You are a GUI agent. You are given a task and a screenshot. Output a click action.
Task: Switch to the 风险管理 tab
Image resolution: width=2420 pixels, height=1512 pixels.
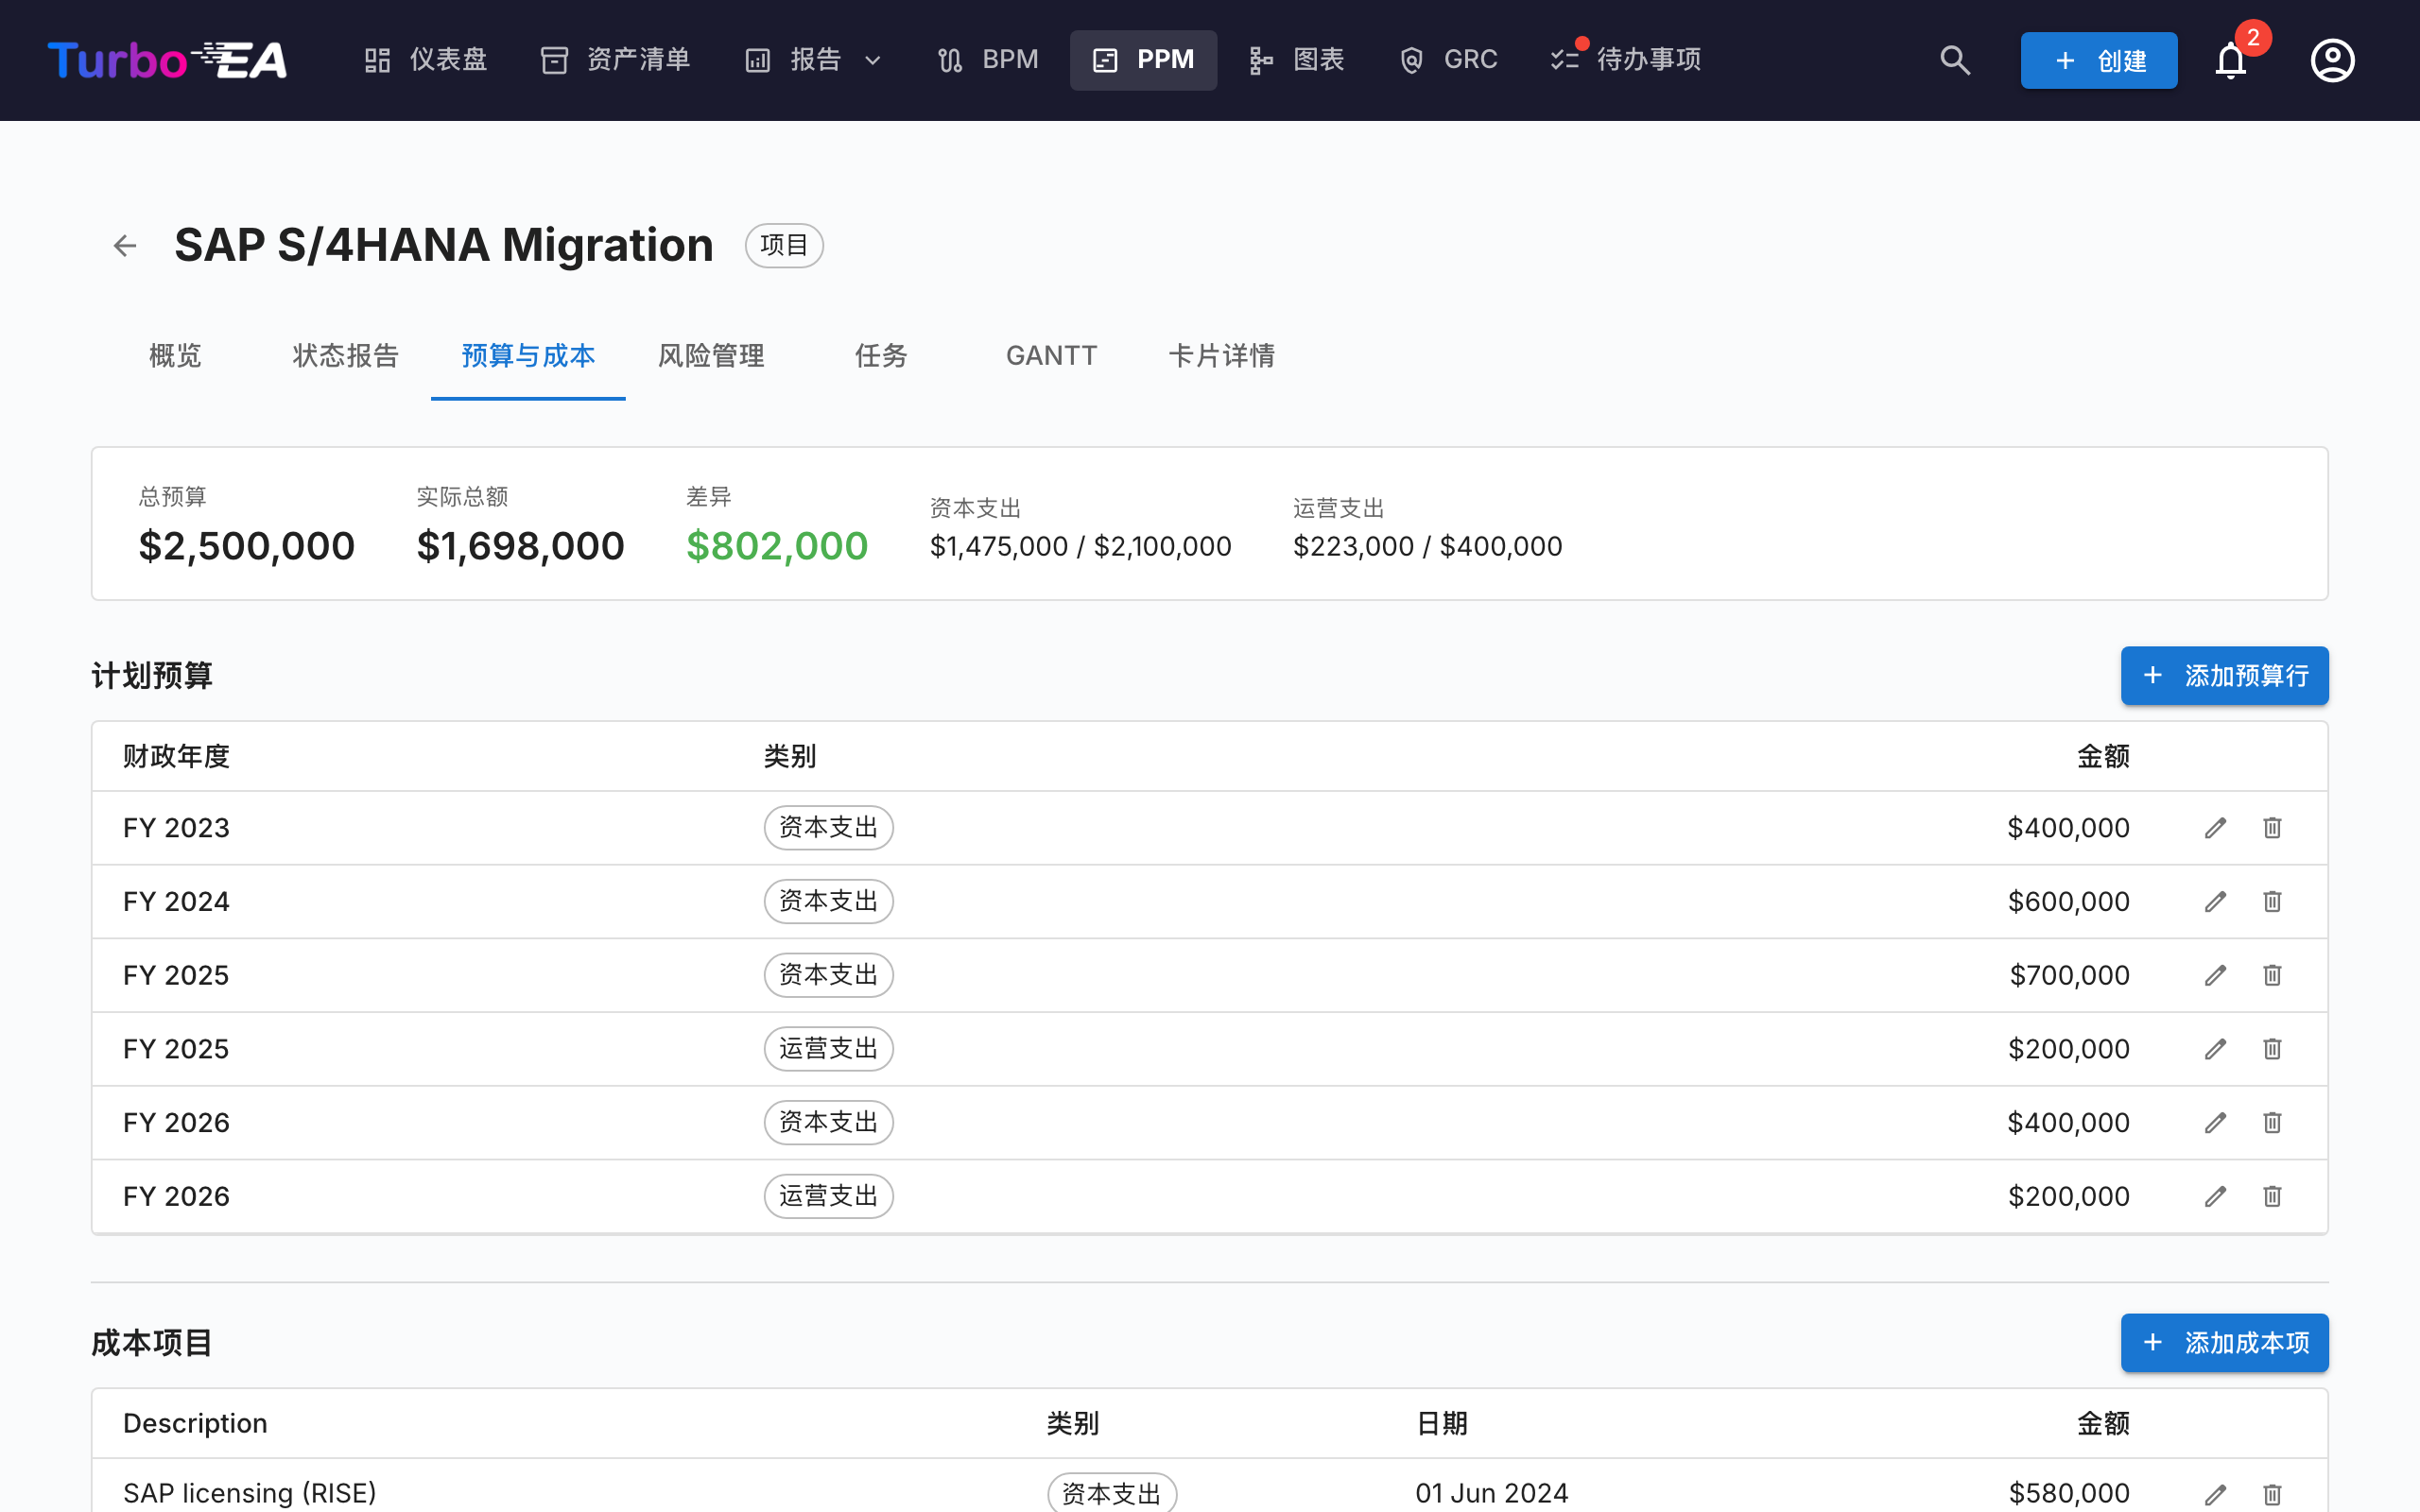[711, 356]
